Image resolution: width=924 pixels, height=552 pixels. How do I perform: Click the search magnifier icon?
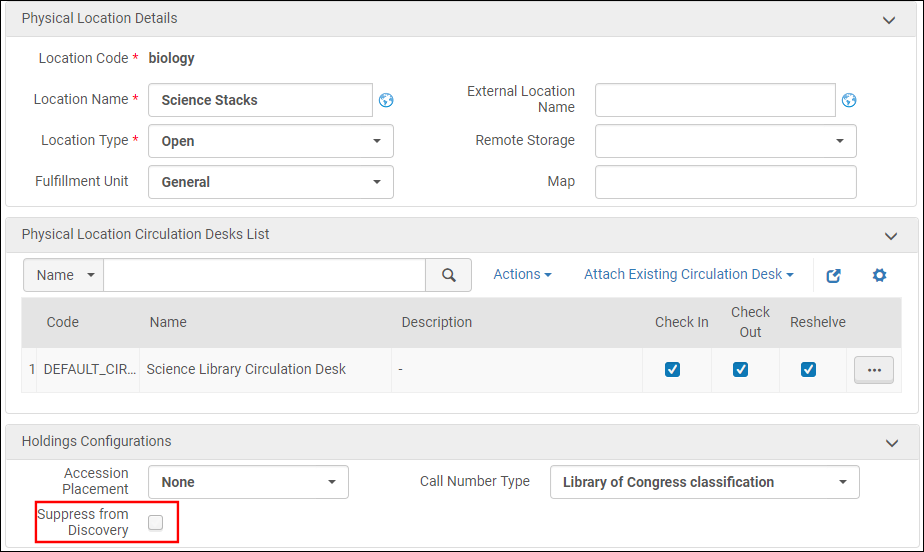tap(449, 275)
